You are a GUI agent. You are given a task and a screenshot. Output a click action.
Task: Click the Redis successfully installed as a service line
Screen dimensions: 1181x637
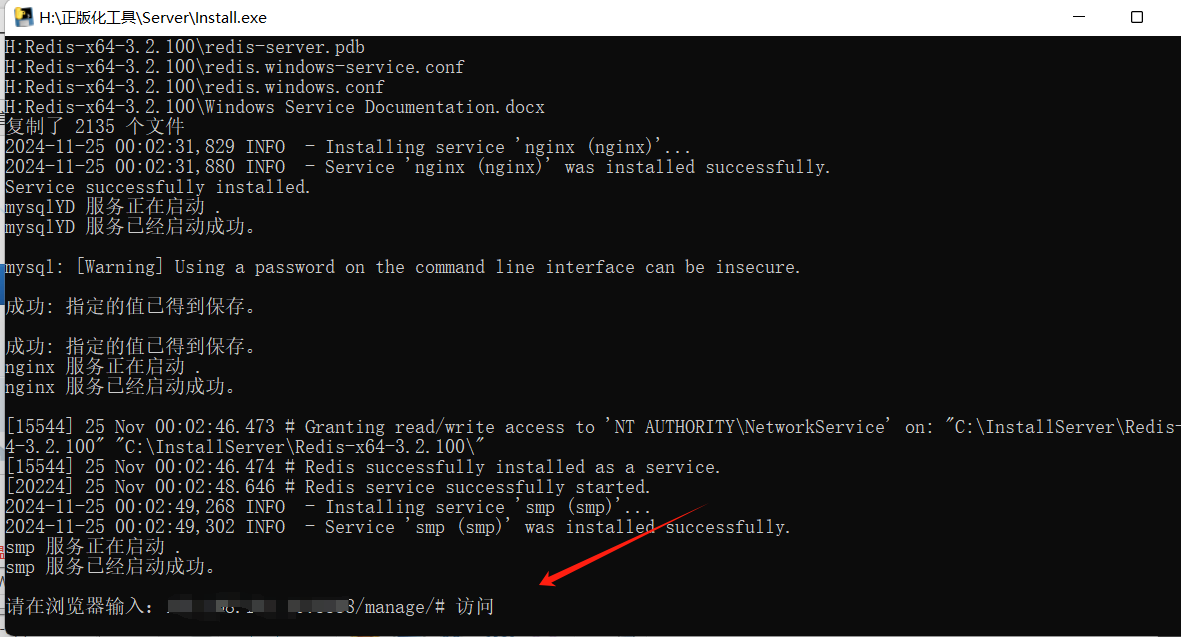click(x=363, y=467)
